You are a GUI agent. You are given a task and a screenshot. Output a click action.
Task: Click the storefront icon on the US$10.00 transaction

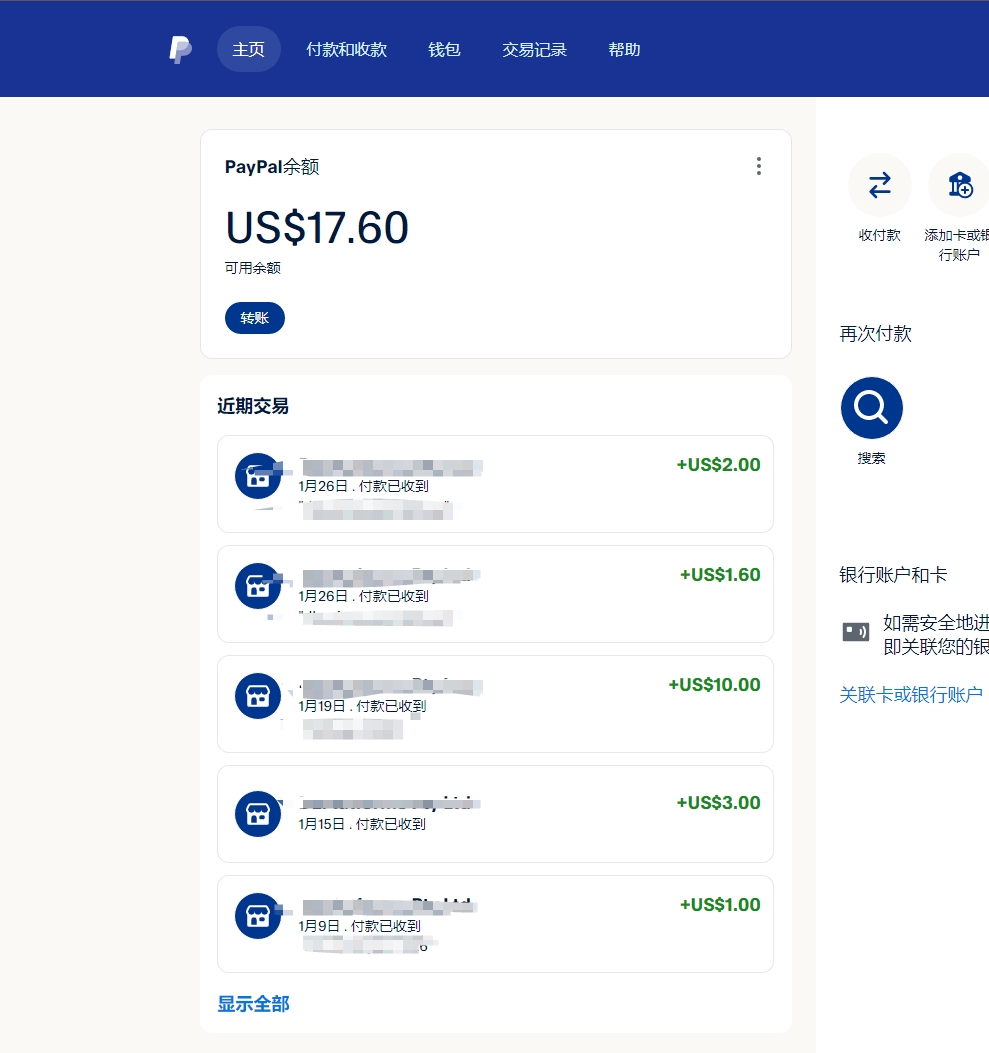coord(257,695)
